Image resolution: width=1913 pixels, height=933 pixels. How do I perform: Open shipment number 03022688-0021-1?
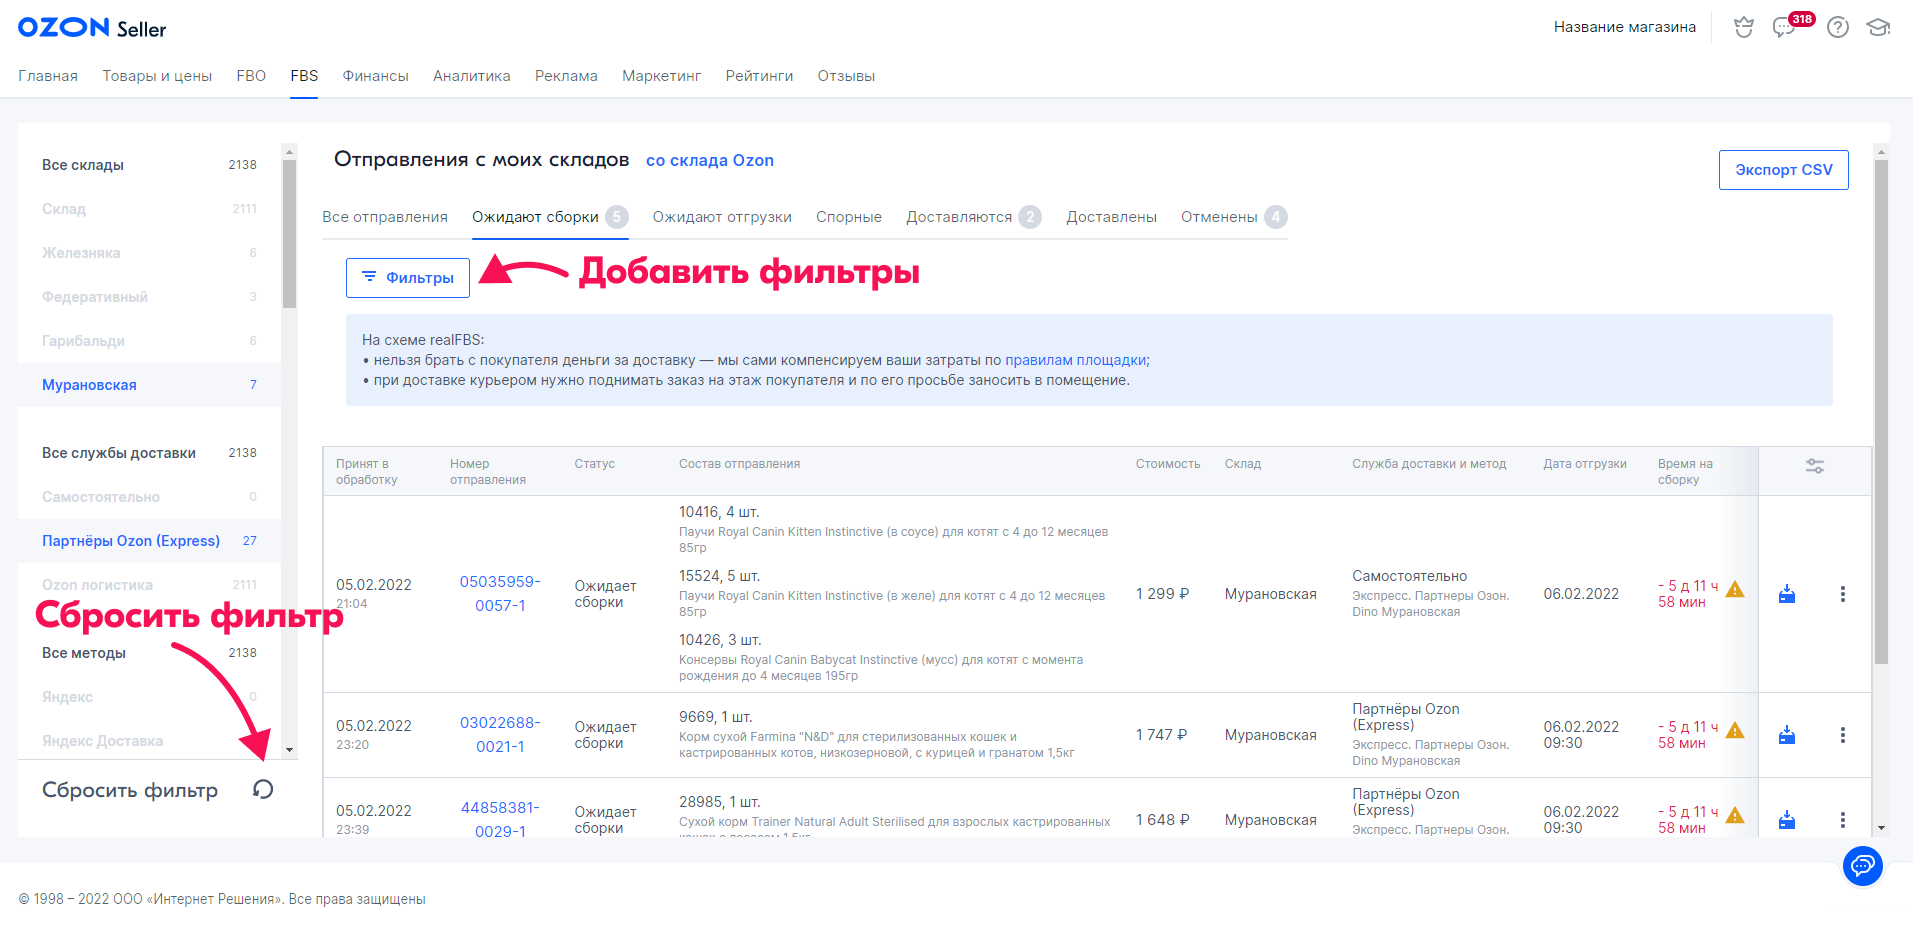click(500, 735)
